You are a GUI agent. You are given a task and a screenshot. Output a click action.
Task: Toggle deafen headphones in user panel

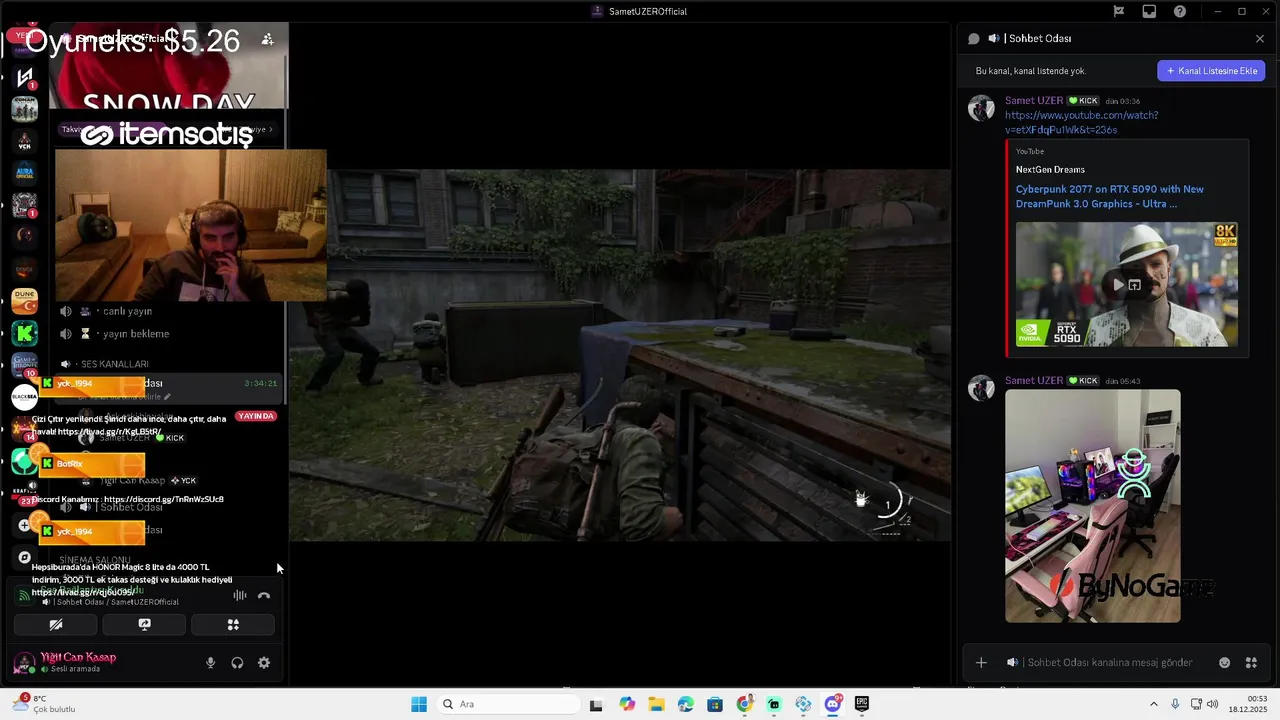tap(237, 663)
